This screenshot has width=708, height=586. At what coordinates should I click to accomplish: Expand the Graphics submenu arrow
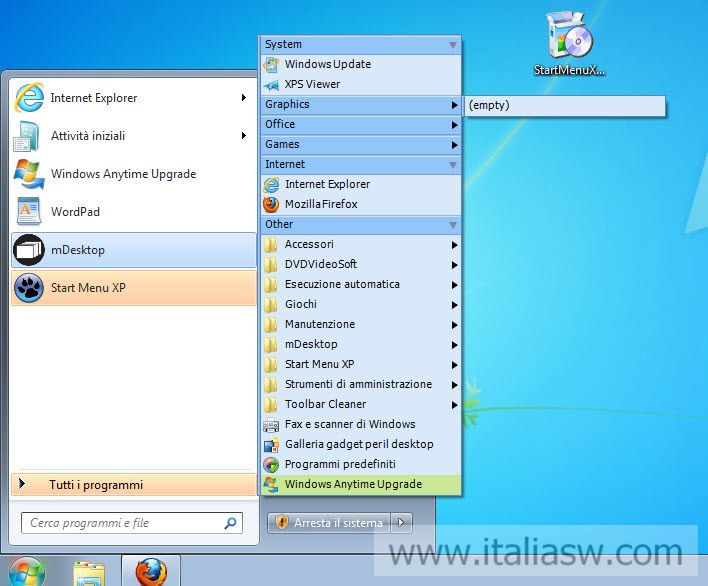pyautogui.click(x=454, y=105)
